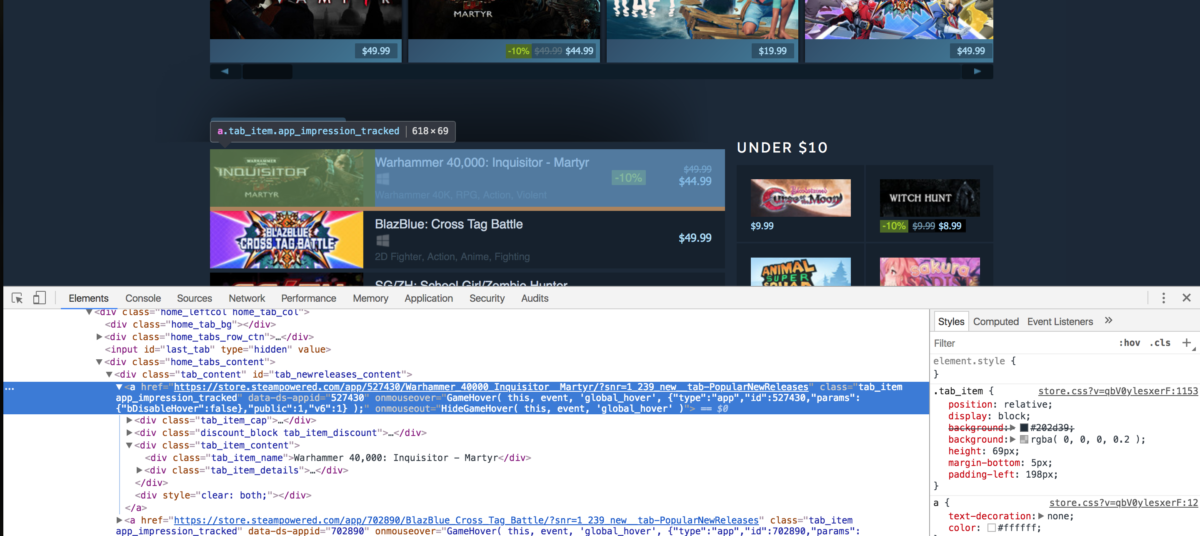
Task: Open color picker for #202d39 swatch
Action: [1024, 427]
